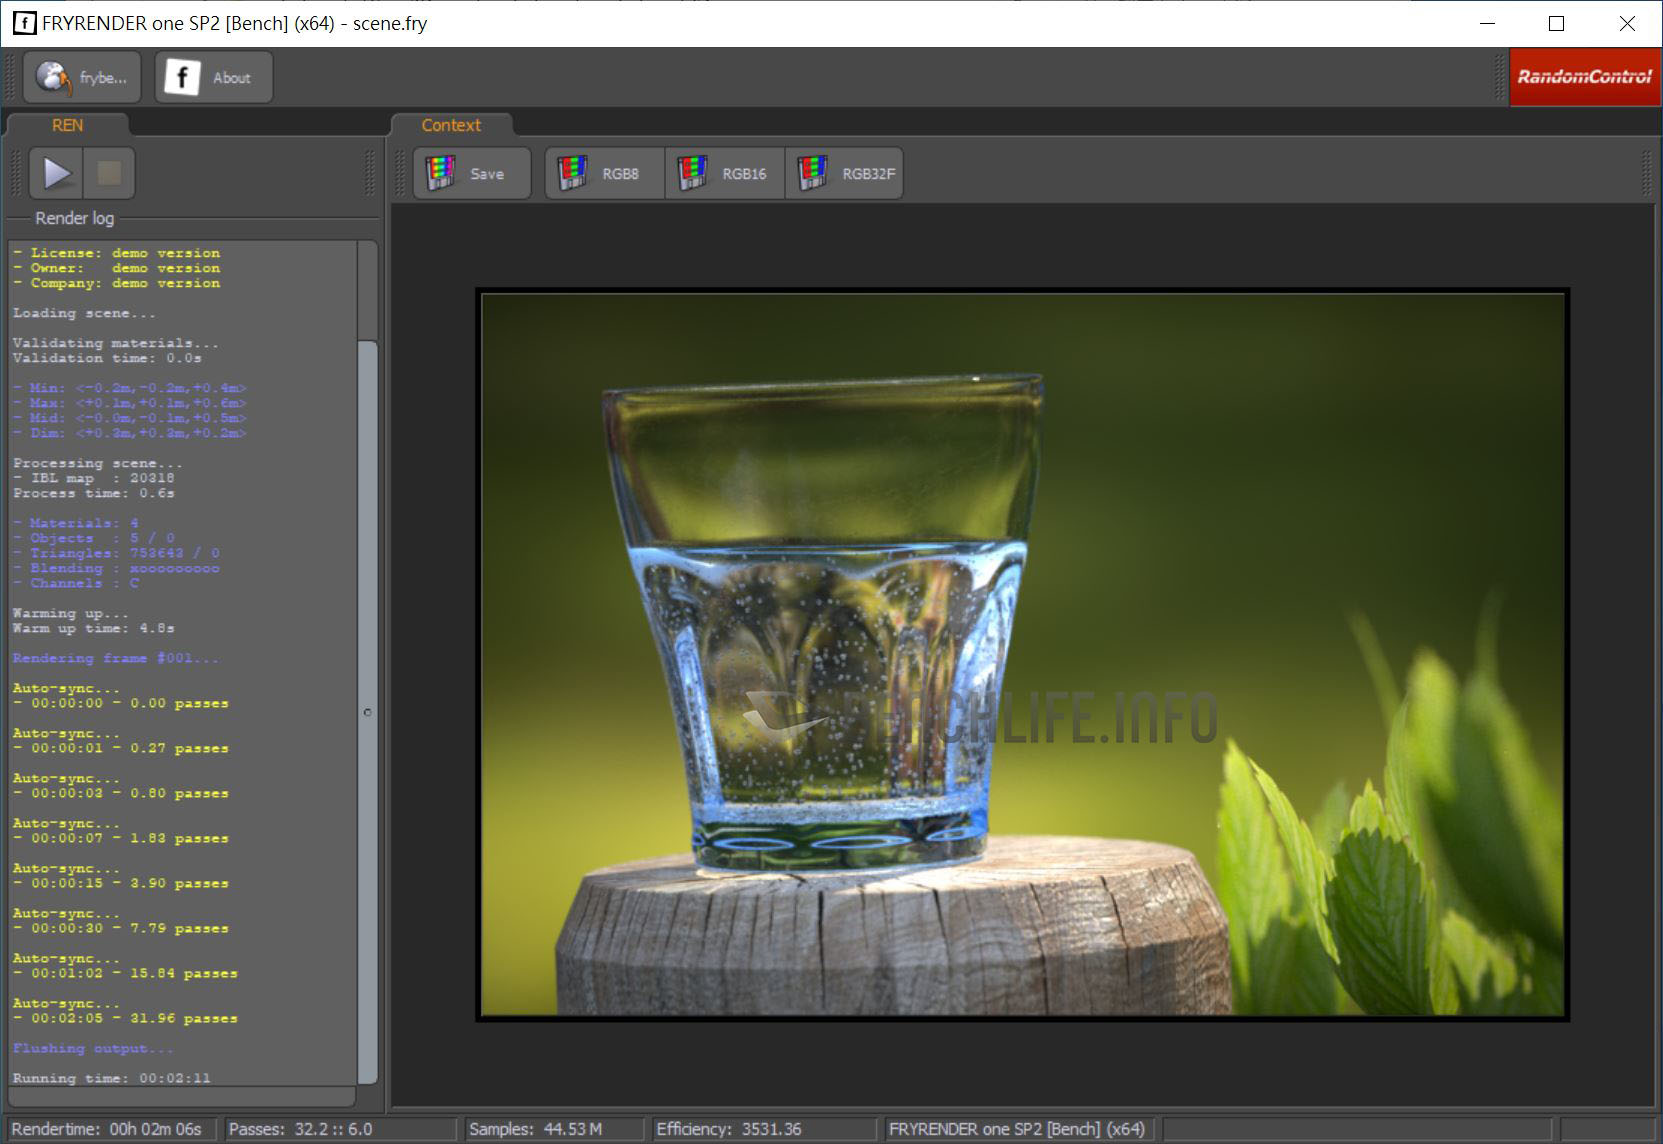Choose the RGB16 output format

[725, 173]
